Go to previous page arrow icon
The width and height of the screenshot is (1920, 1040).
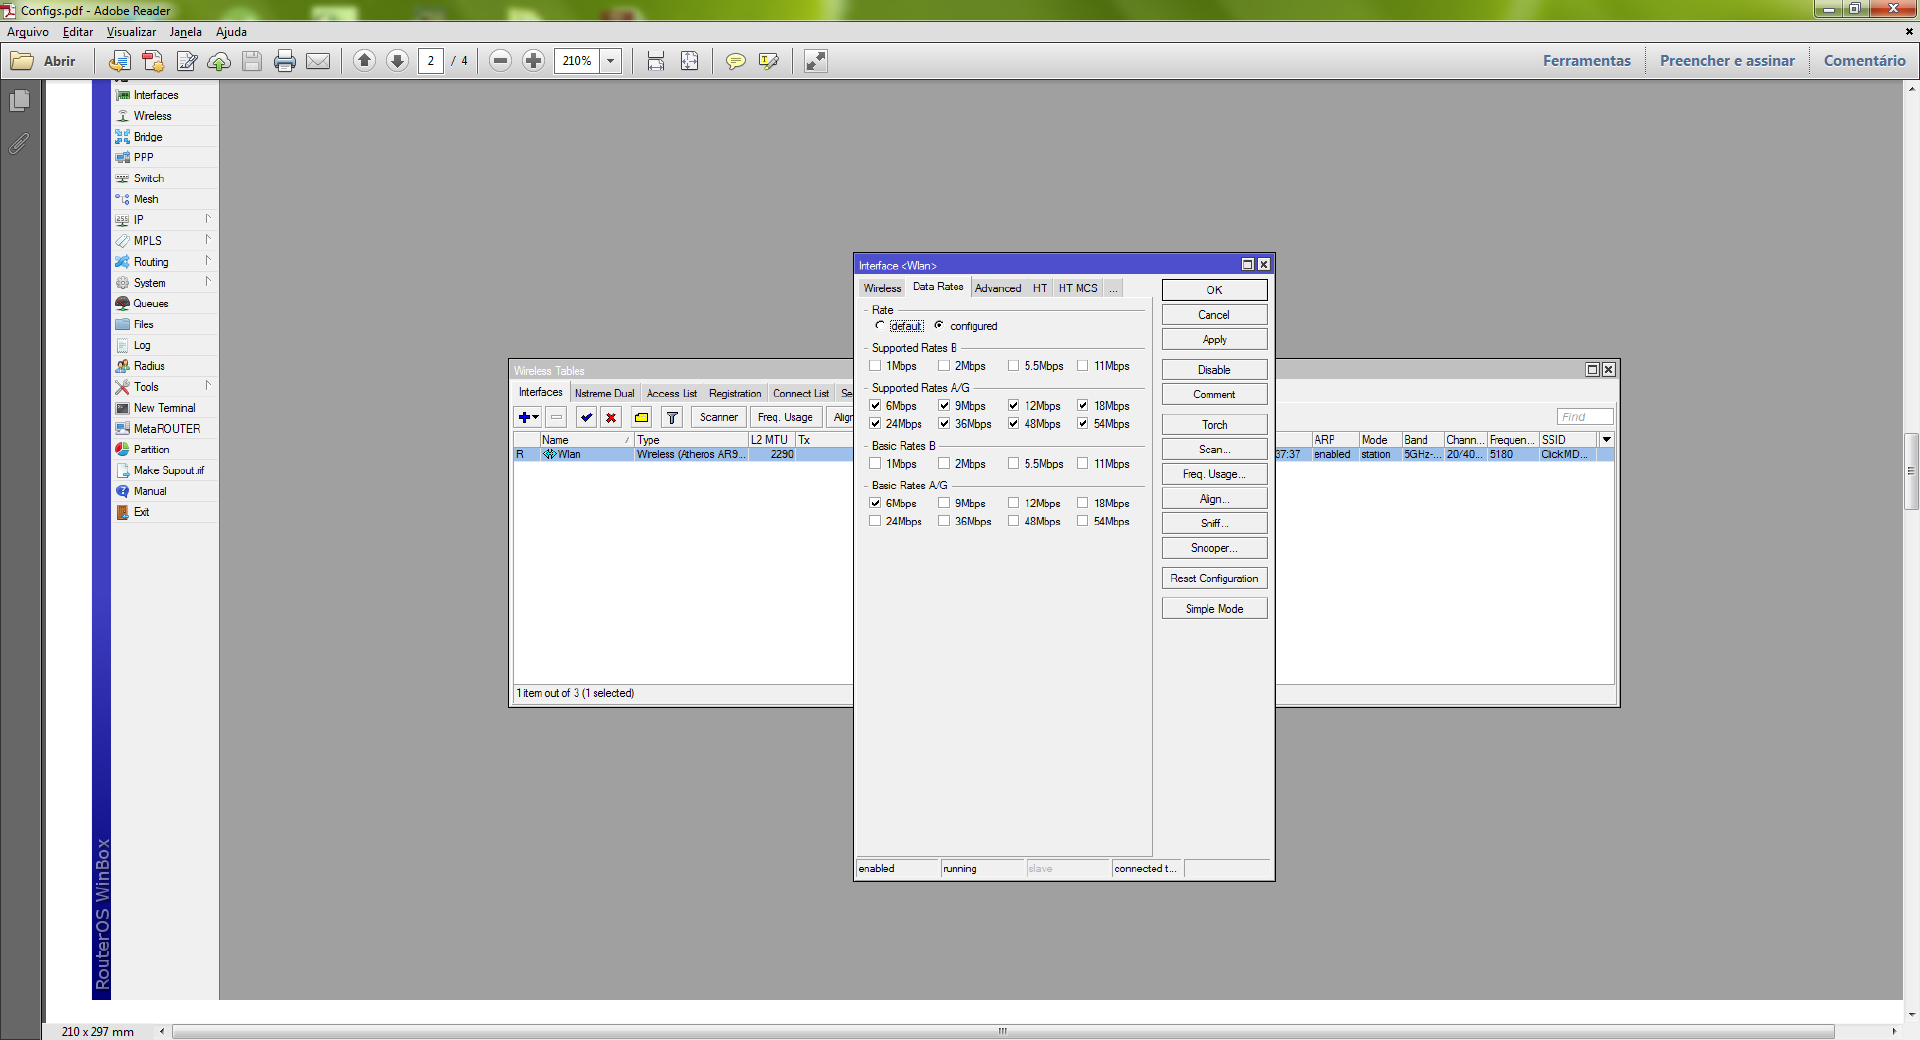pos(365,61)
